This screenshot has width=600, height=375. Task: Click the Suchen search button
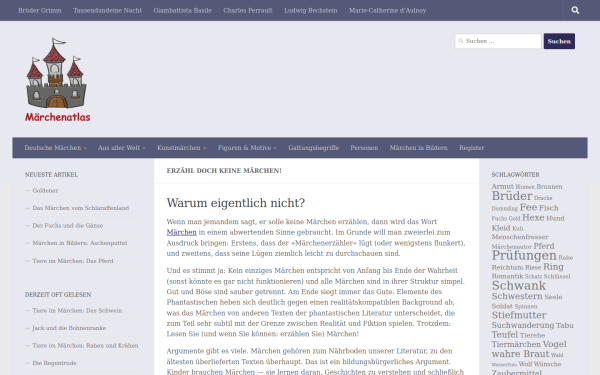click(x=559, y=41)
